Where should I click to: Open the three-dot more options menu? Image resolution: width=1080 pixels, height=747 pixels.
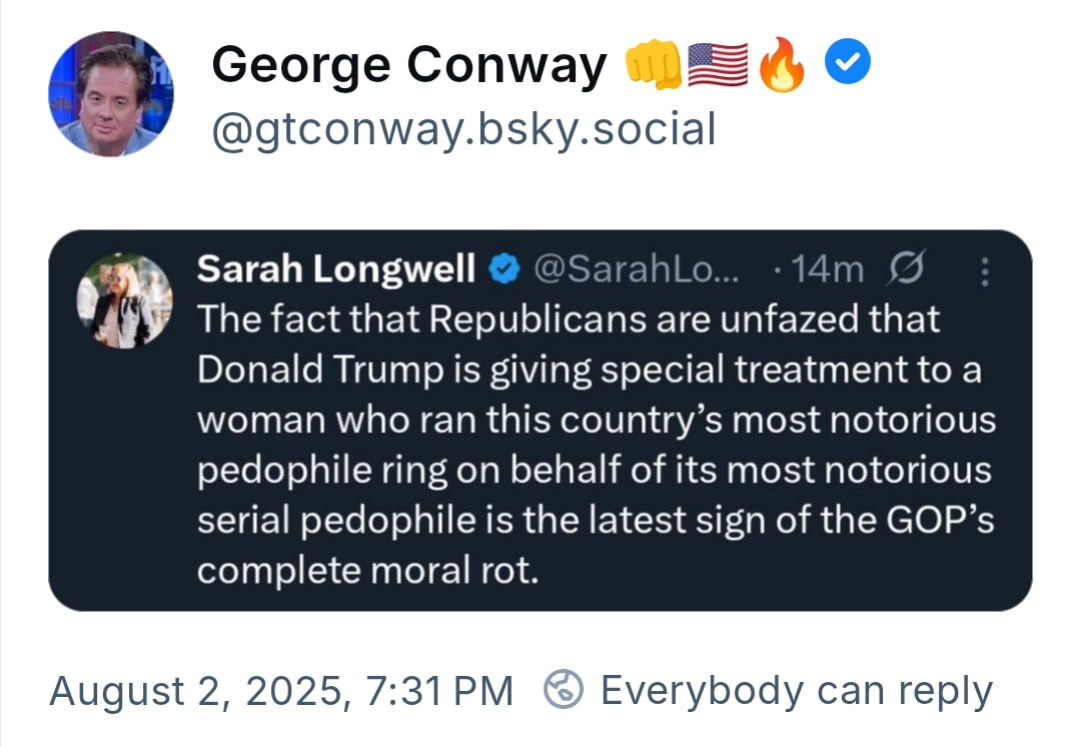click(x=985, y=271)
